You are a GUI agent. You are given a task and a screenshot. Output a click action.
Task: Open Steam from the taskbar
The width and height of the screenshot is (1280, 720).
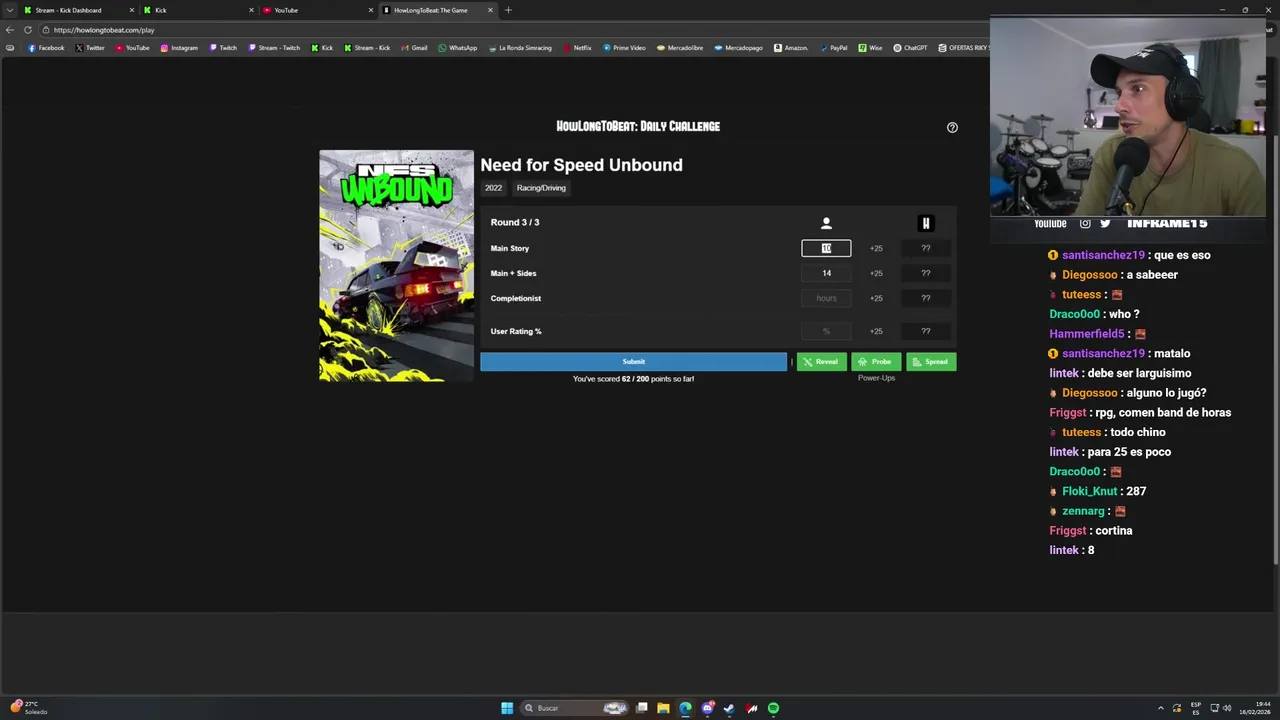point(729,708)
